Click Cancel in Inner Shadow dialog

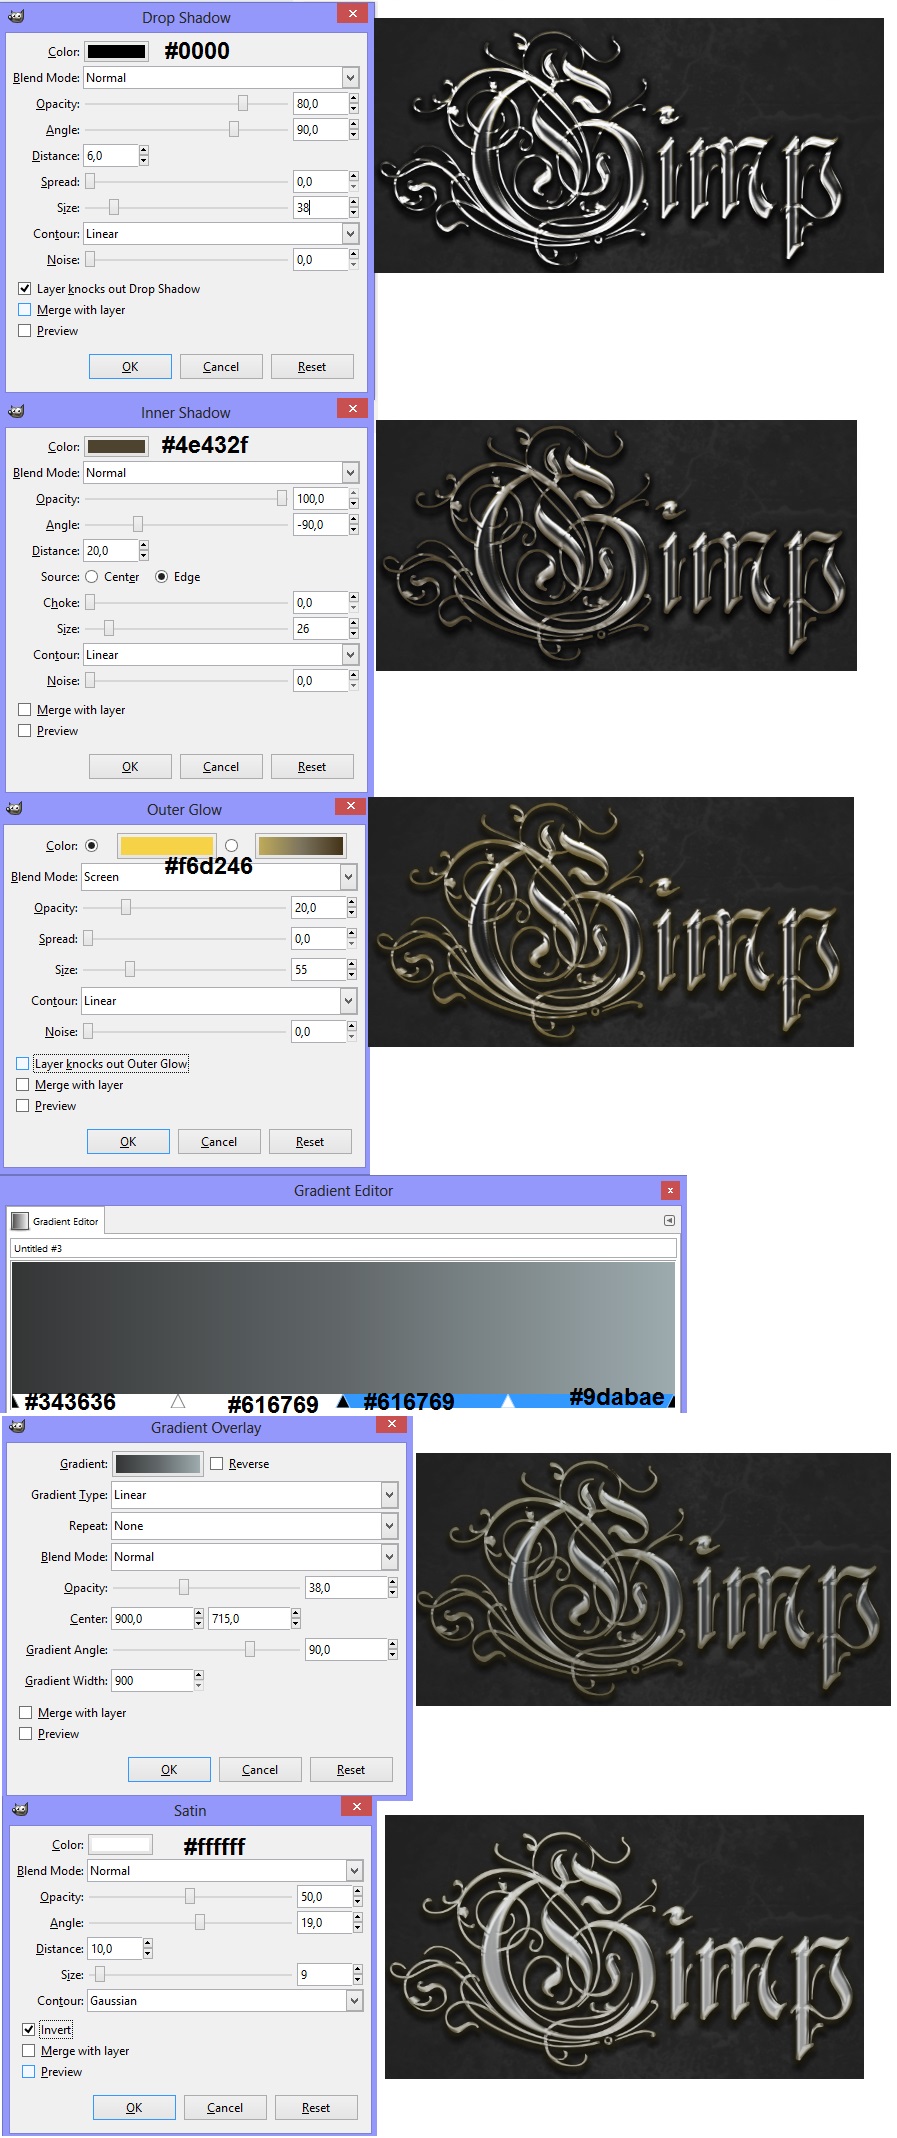click(221, 766)
